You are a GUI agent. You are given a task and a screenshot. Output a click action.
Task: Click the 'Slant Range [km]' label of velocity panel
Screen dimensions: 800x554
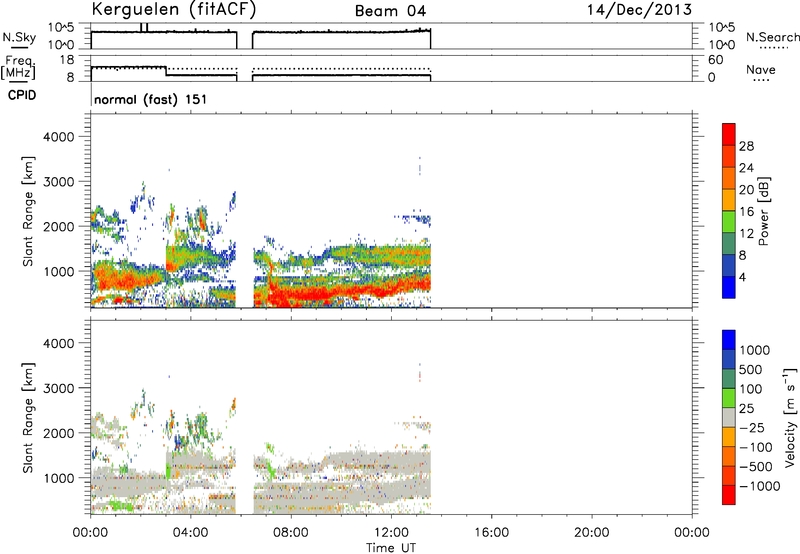28,417
